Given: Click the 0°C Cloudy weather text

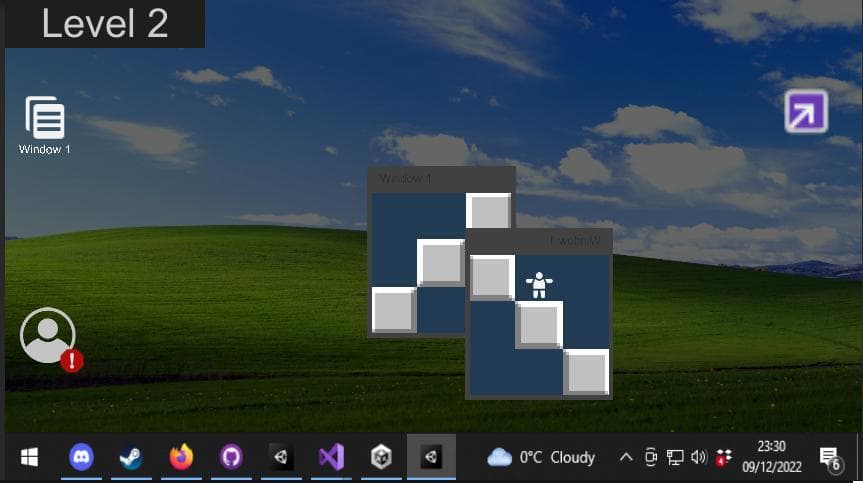Looking at the screenshot, I should click(x=557, y=458).
